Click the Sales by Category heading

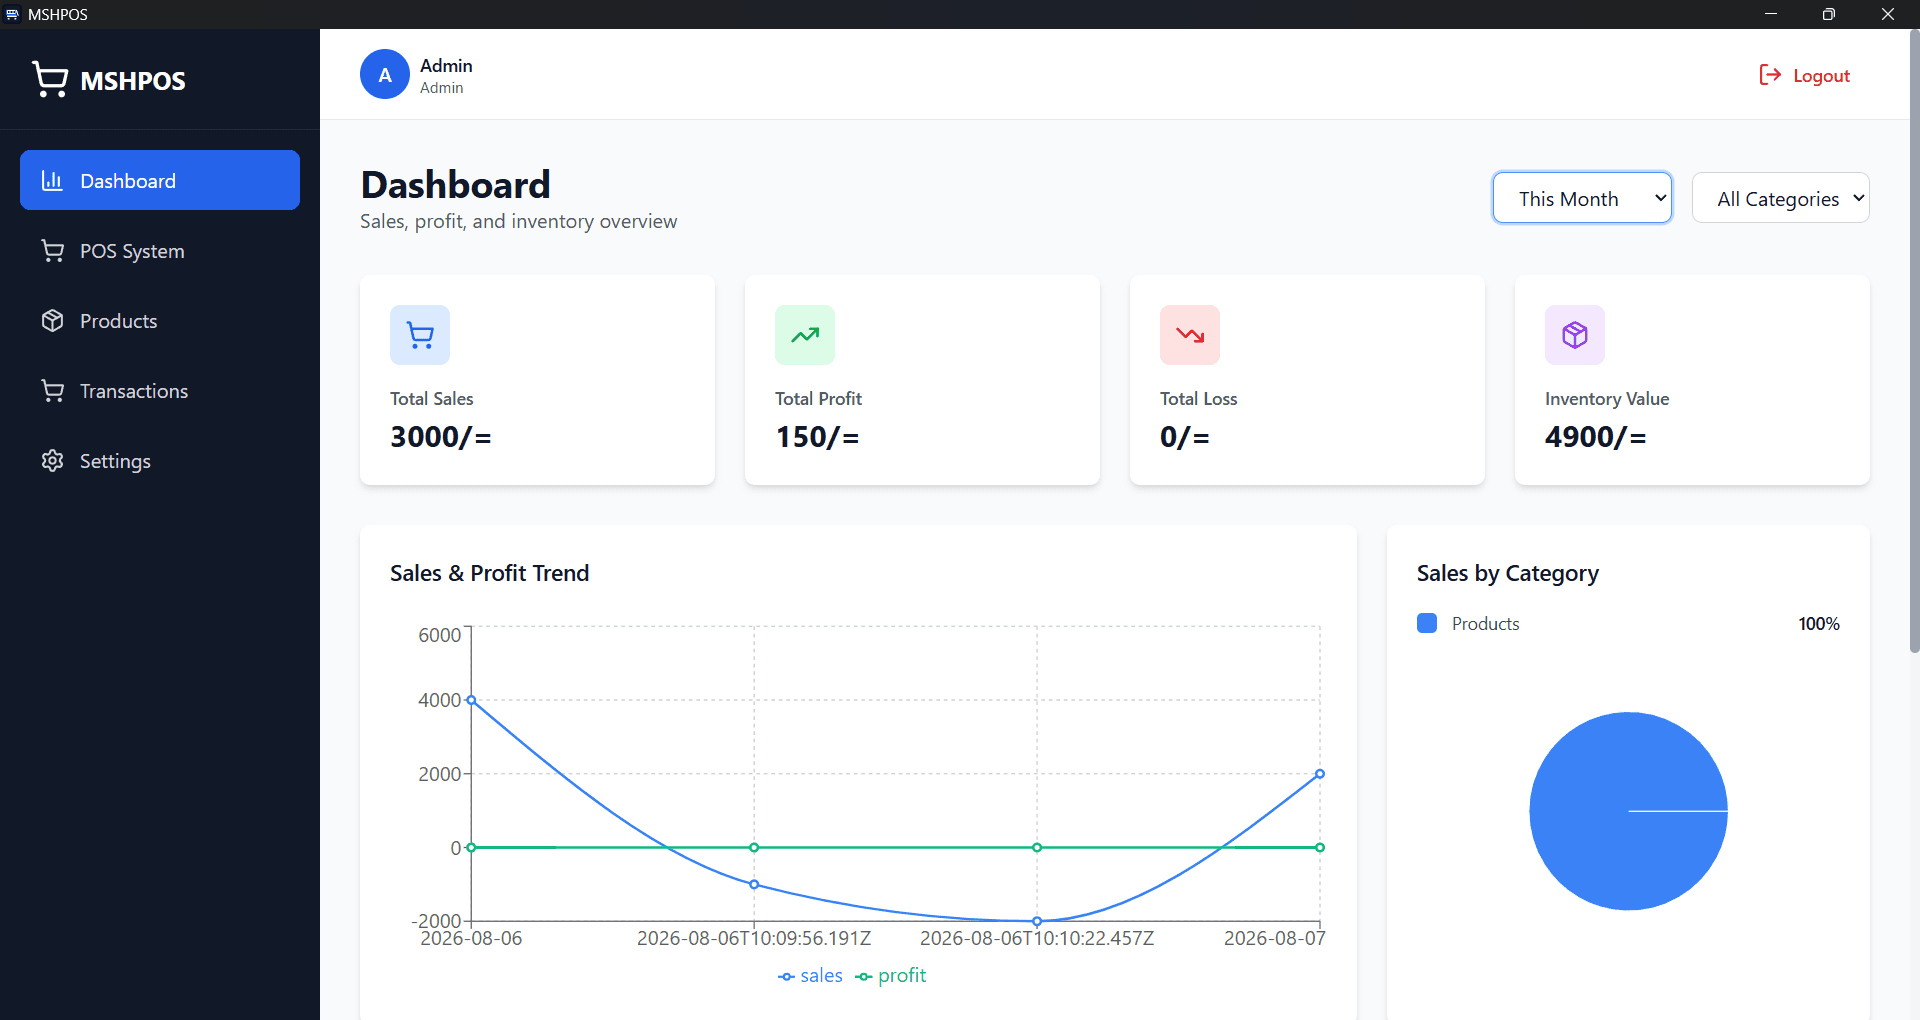click(x=1508, y=573)
